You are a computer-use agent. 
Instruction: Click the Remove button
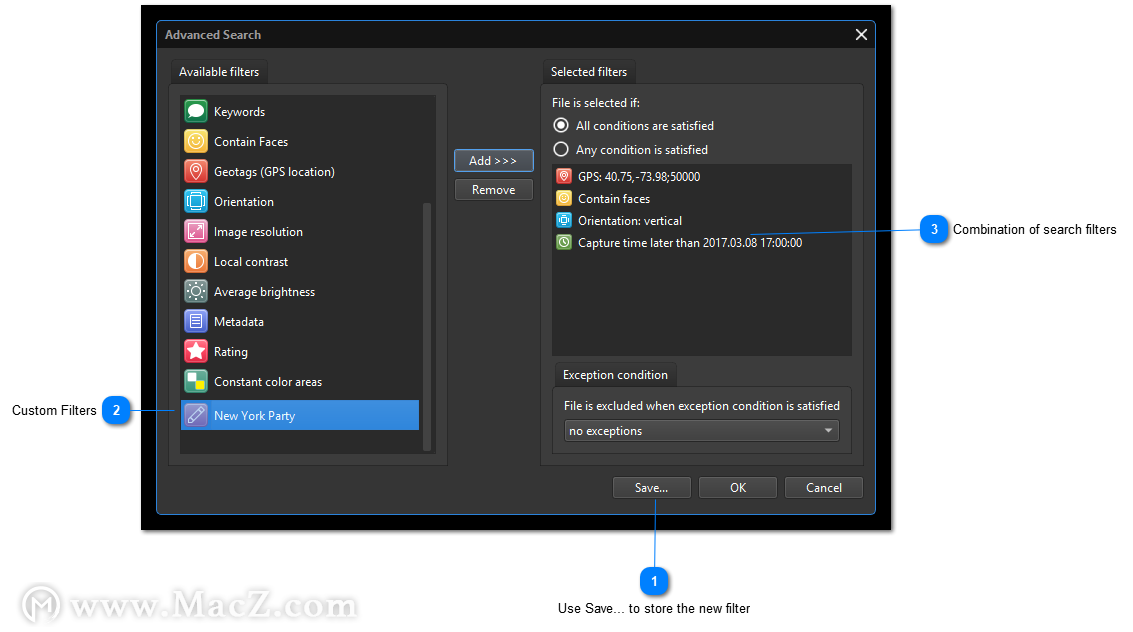coord(494,189)
